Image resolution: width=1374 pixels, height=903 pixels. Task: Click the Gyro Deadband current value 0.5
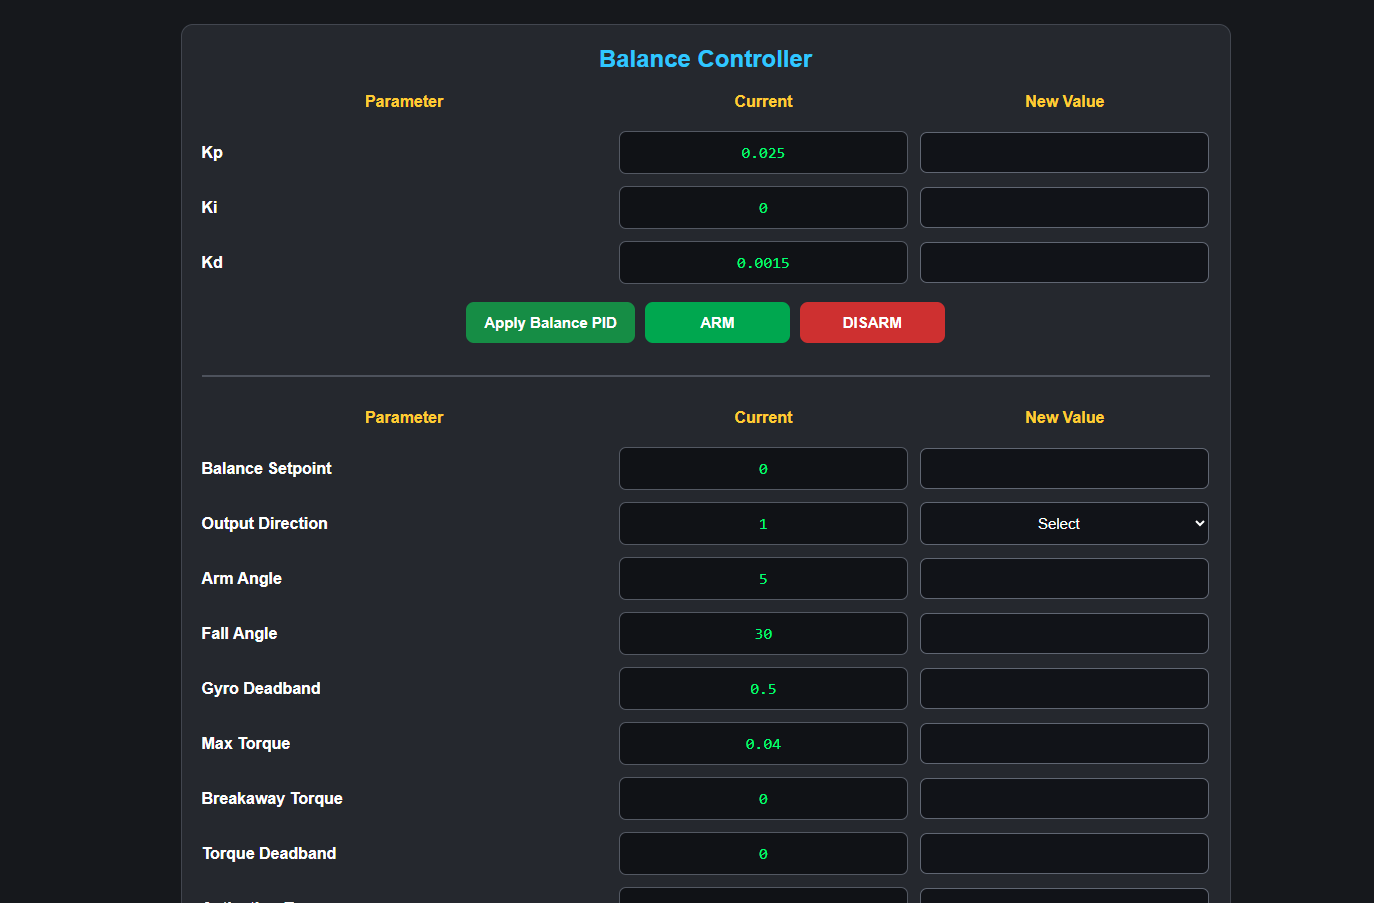point(763,689)
